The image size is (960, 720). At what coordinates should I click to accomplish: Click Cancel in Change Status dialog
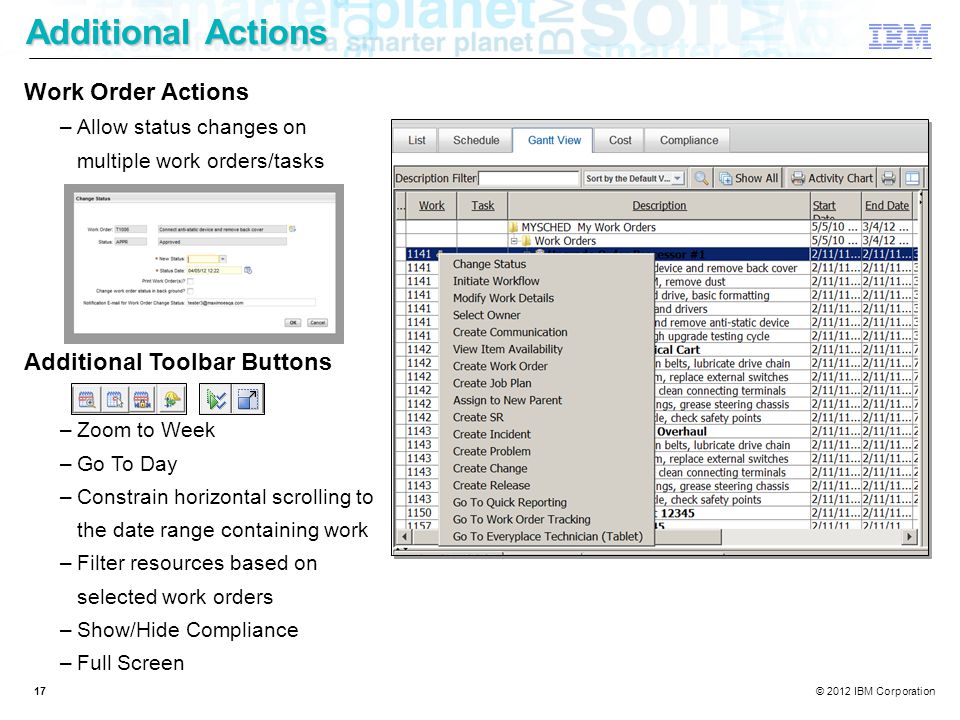click(317, 323)
